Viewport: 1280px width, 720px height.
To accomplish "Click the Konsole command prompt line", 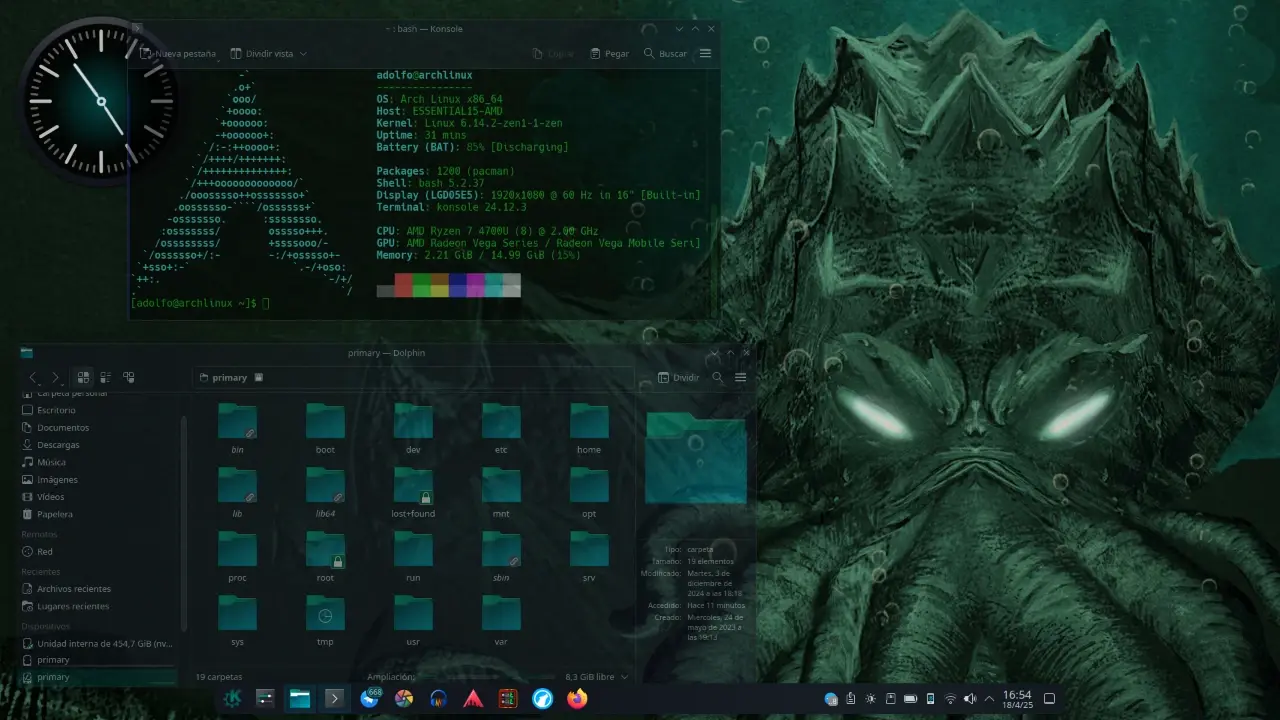I will pyautogui.click(x=201, y=303).
